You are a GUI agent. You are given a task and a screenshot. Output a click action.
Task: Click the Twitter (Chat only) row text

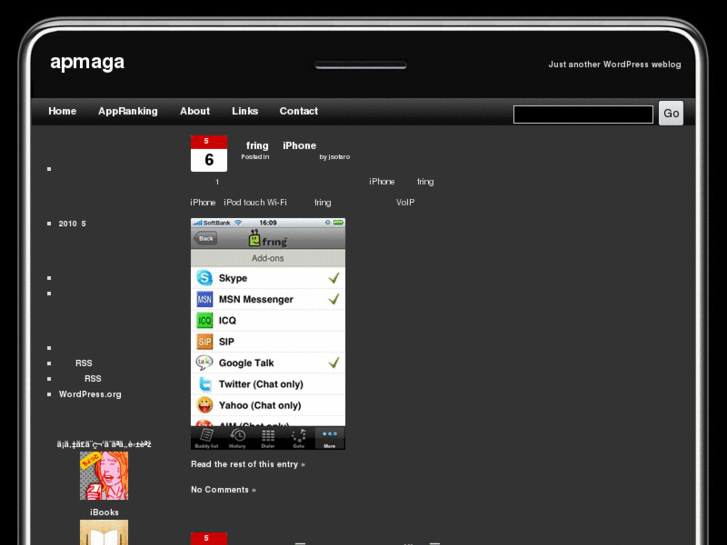coord(261,384)
